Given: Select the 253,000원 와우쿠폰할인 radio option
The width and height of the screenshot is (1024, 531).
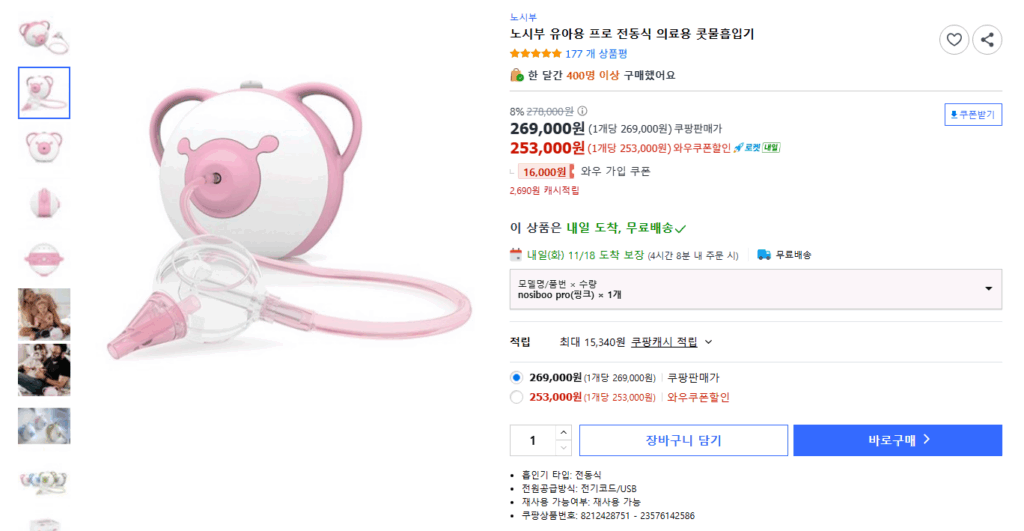Looking at the screenshot, I should pos(516,397).
